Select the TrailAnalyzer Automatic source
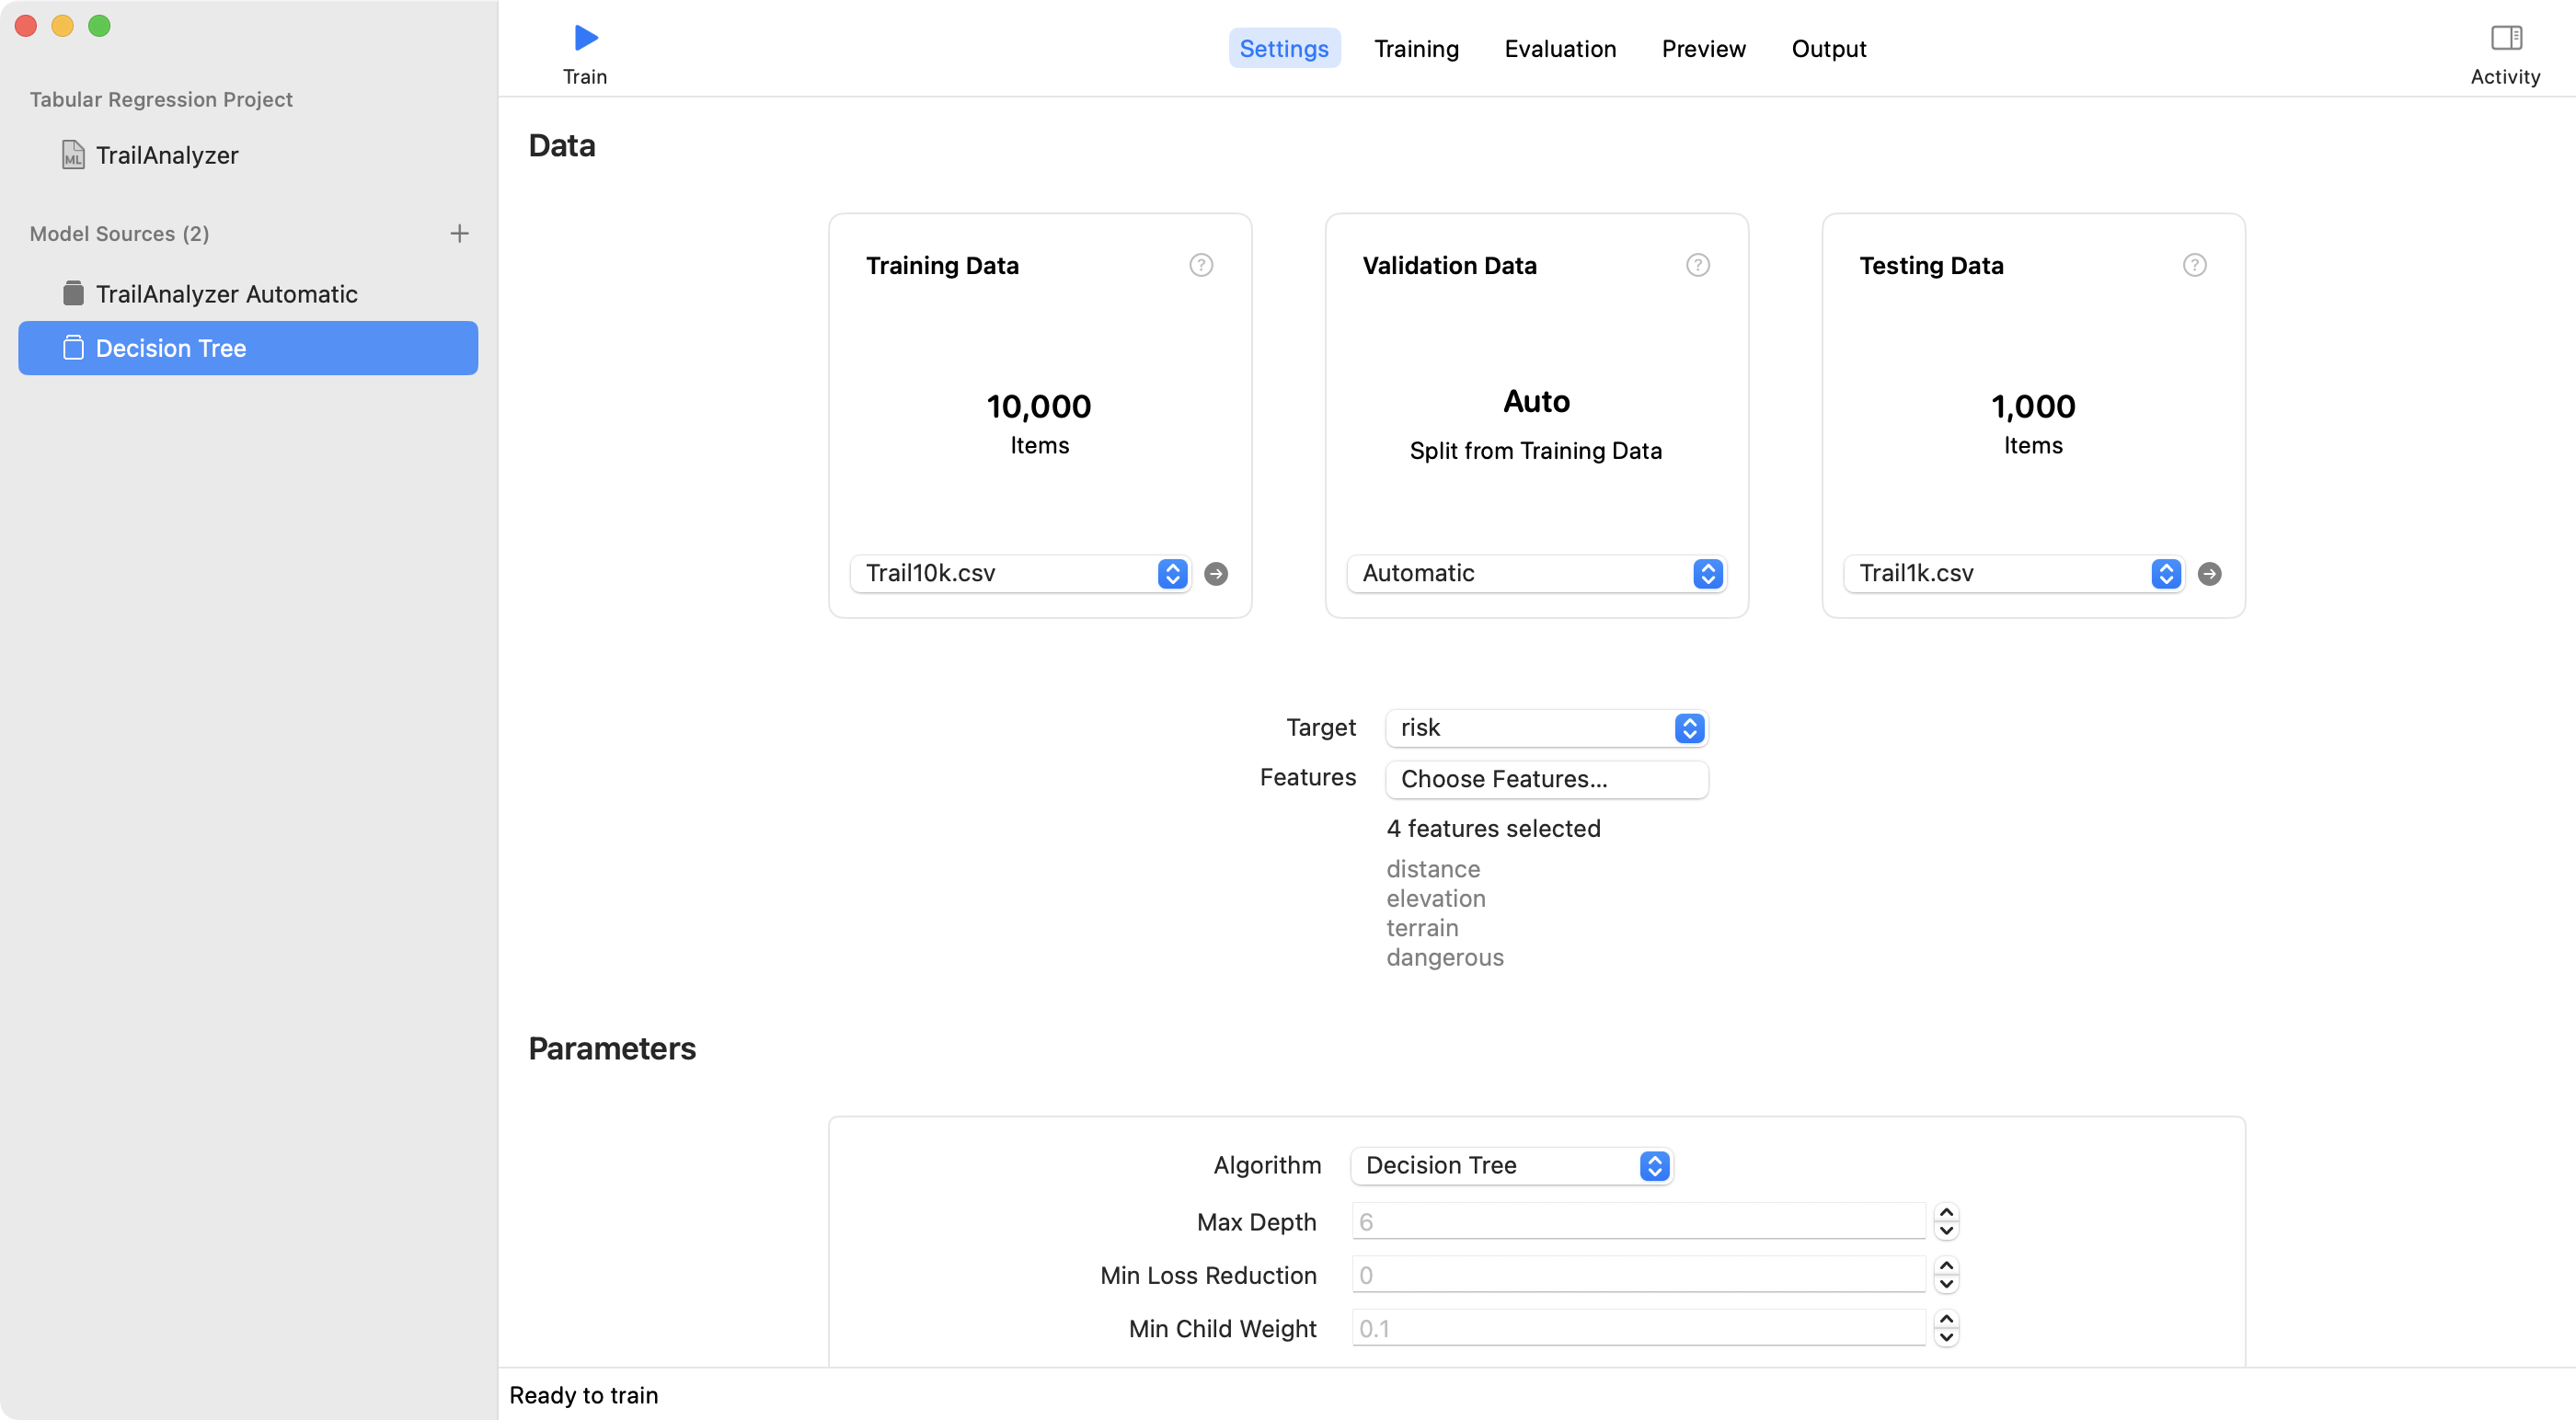The width and height of the screenshot is (2576, 1420). tap(225, 293)
